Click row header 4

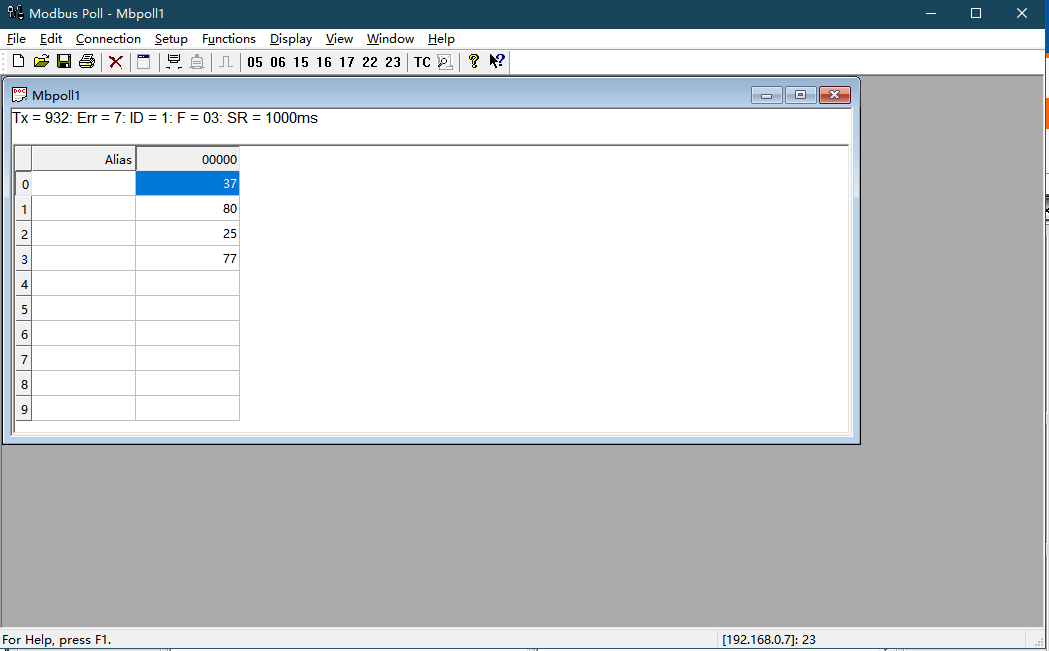tap(23, 284)
